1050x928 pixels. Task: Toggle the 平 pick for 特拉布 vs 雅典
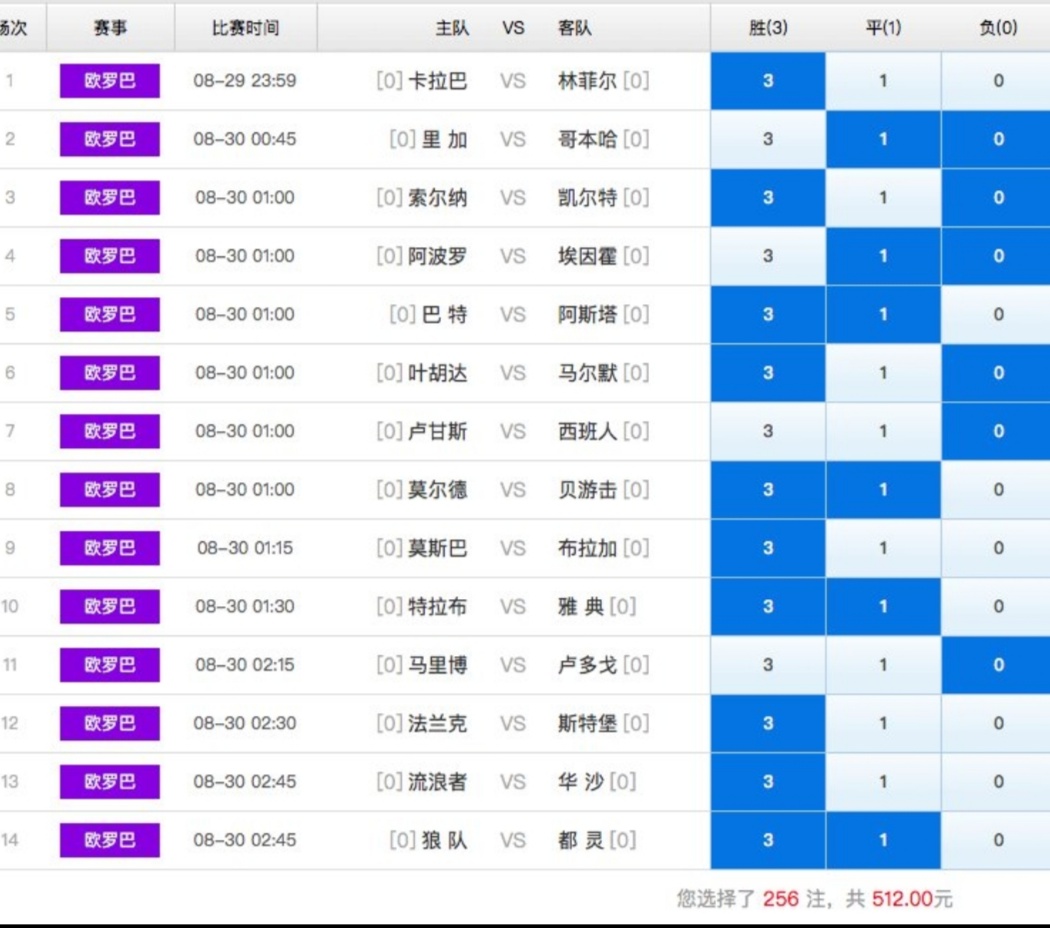click(883, 607)
